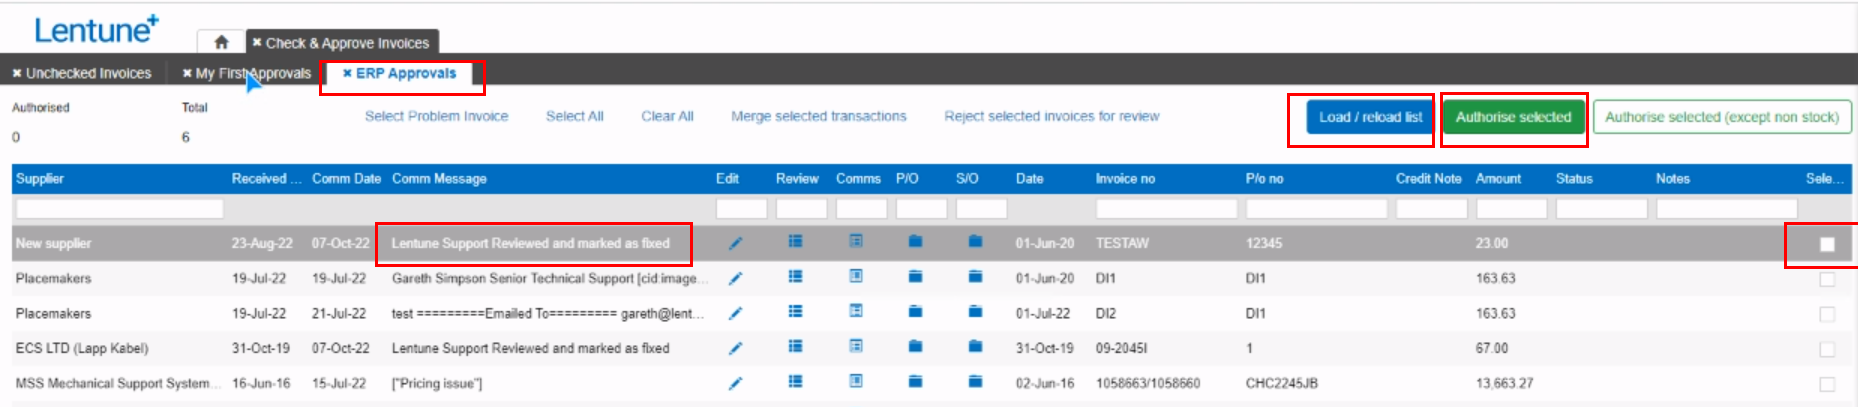Open P/O folder for ECS LTD row
The width and height of the screenshot is (1858, 407).
(915, 347)
